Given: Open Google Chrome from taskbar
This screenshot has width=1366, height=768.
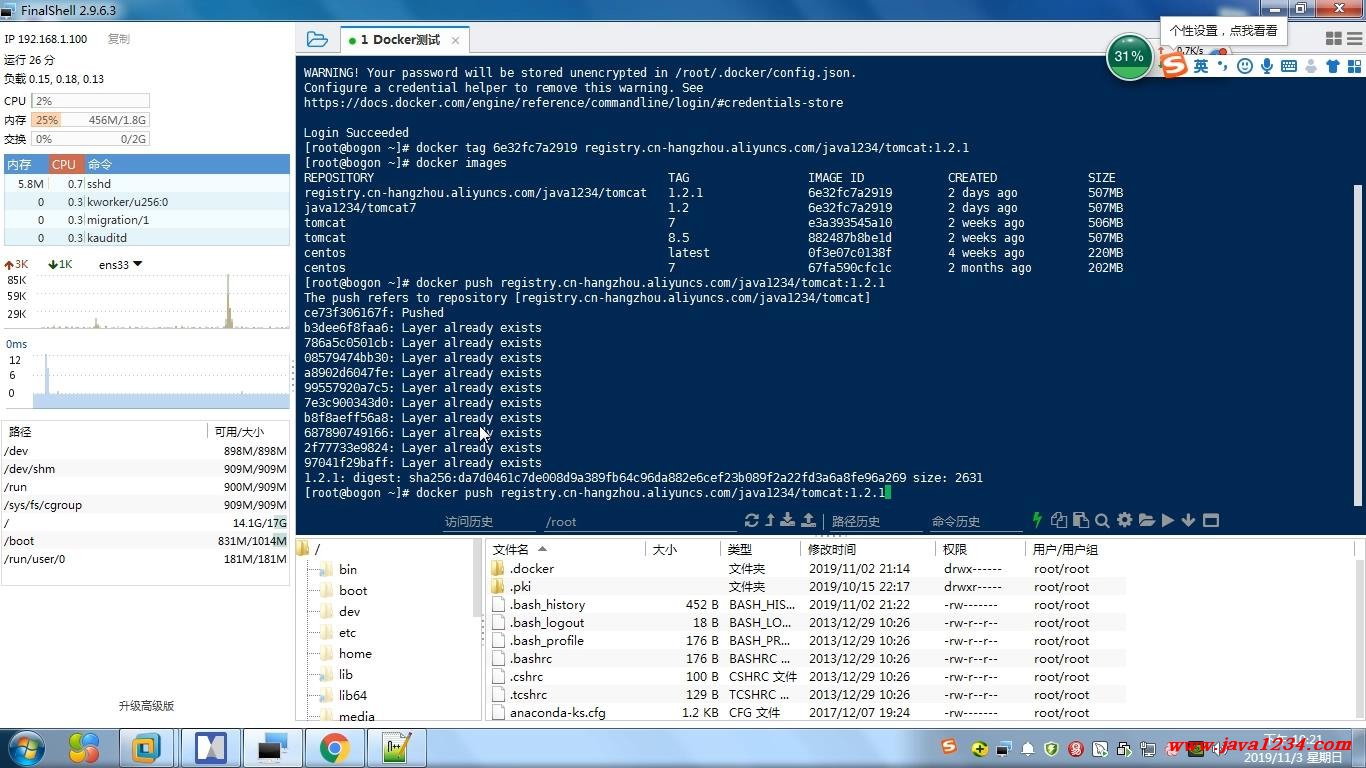Looking at the screenshot, I should click(334, 748).
